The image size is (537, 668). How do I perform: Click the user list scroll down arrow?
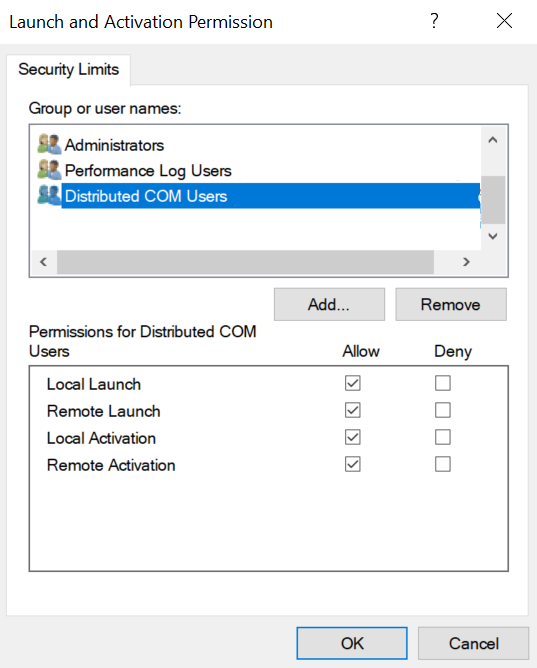tap(493, 236)
